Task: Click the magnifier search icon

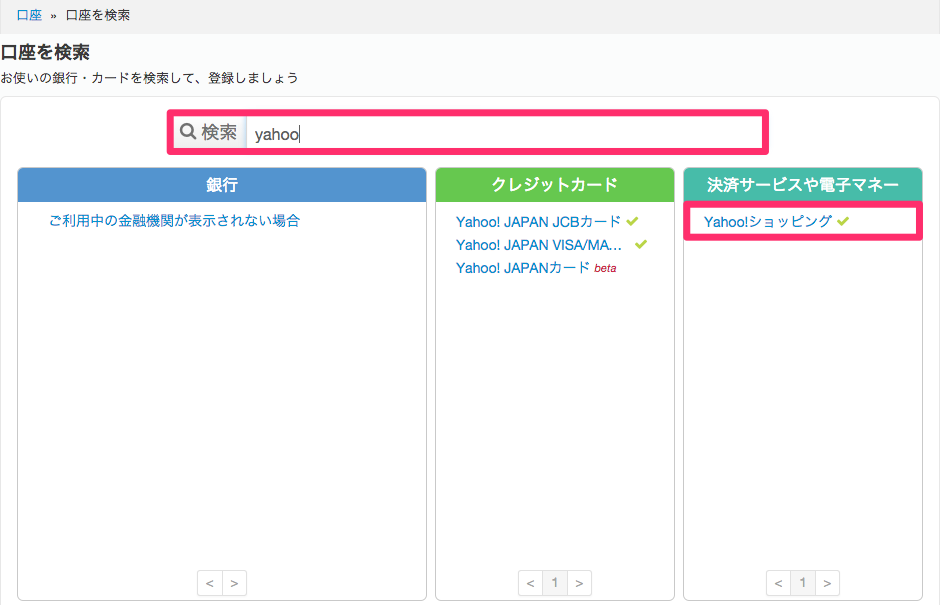Action: [x=188, y=131]
